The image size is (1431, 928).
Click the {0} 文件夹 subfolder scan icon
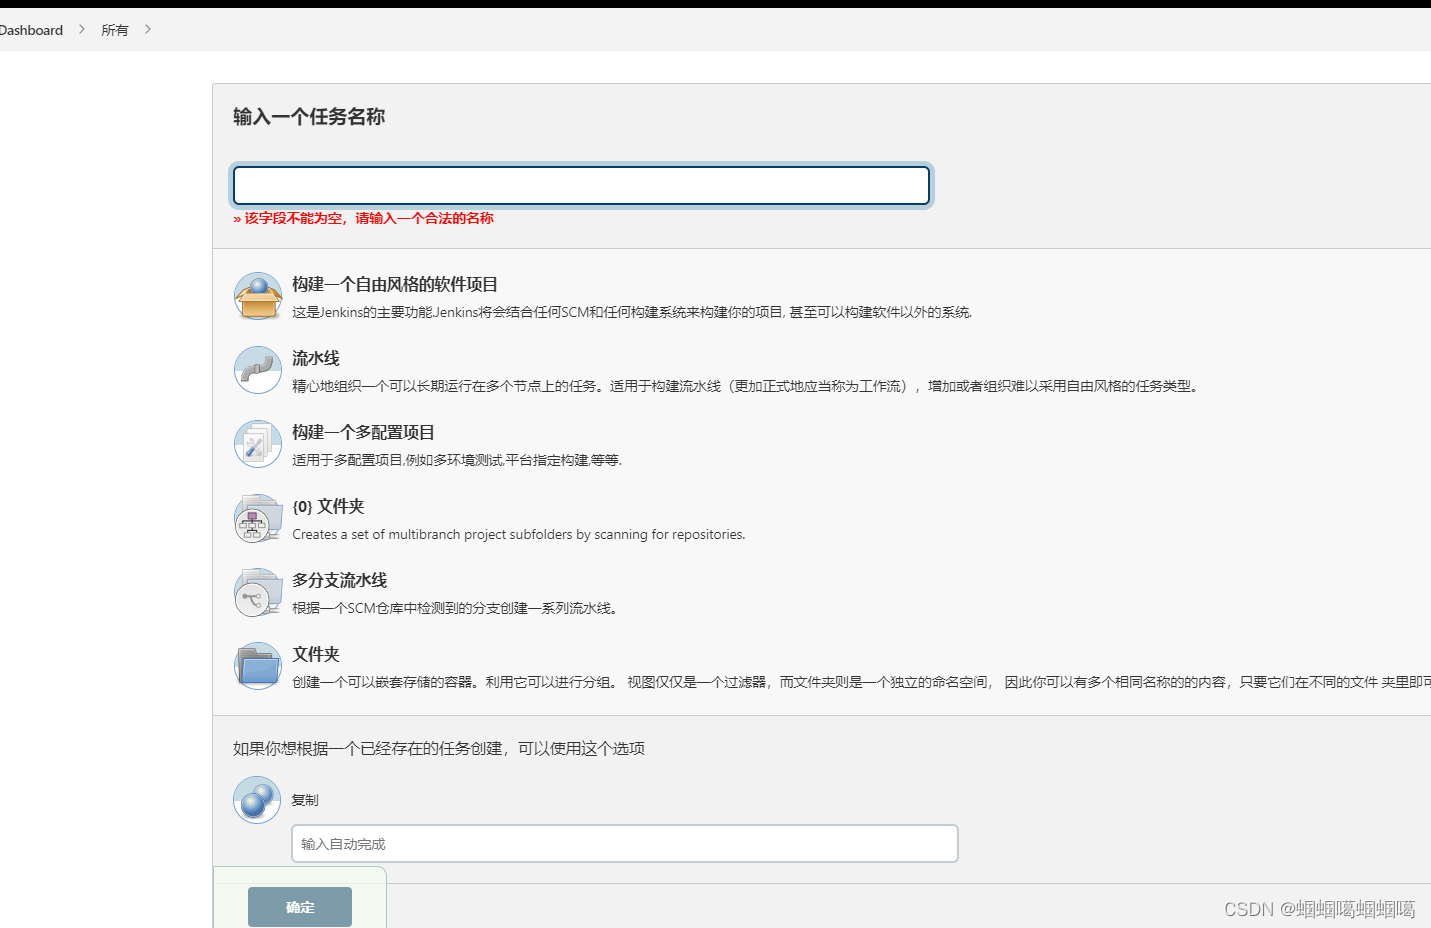point(257,518)
